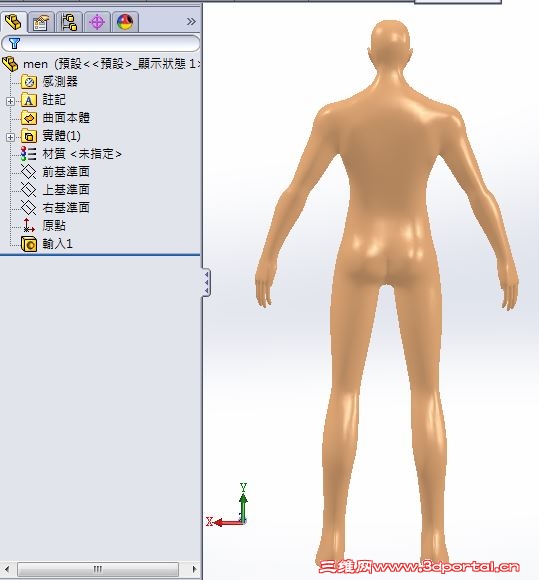Select the 感測器 folder icon
The image size is (539, 580).
click(x=28, y=82)
